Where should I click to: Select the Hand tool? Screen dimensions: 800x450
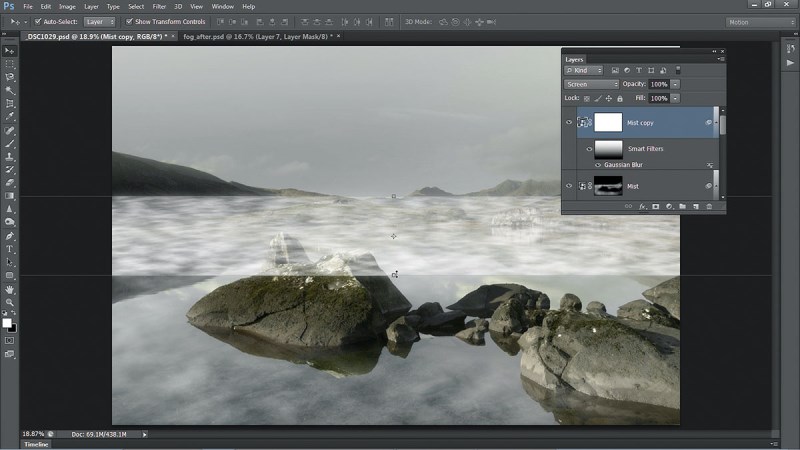10,289
